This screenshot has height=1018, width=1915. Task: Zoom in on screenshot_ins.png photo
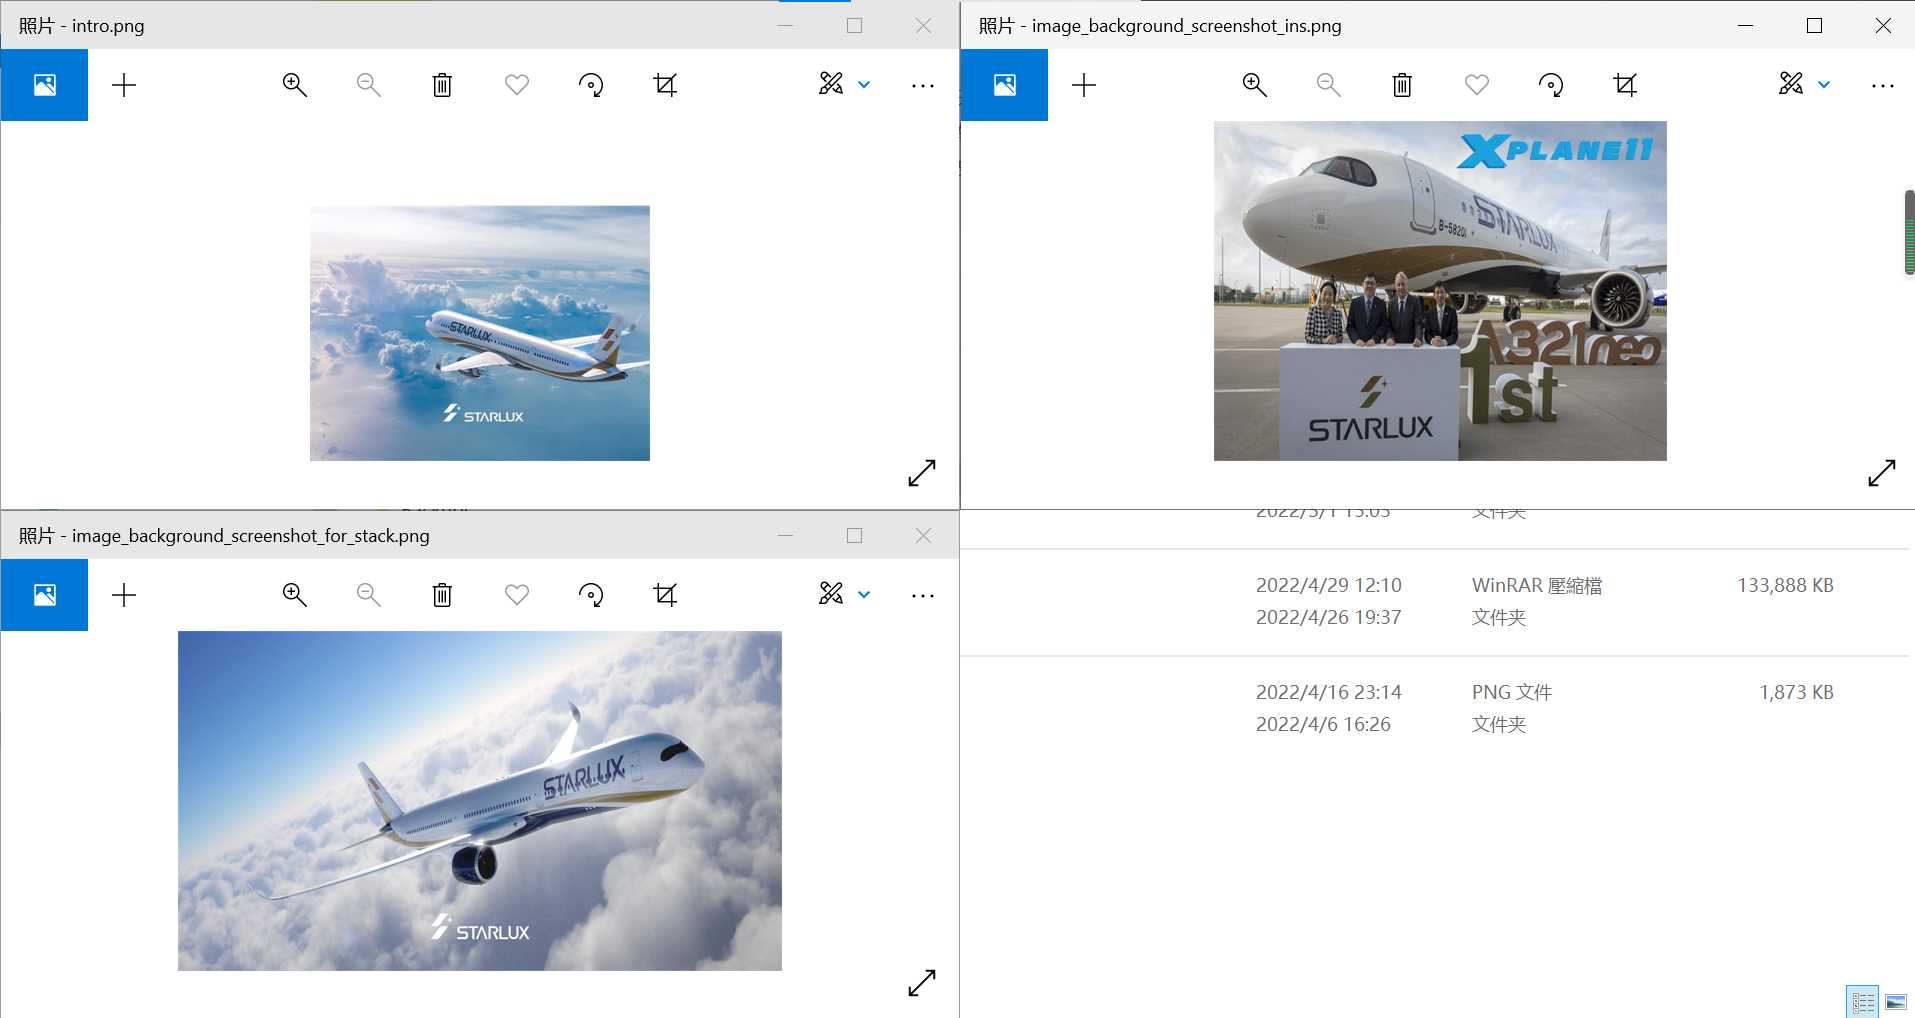(x=1254, y=85)
